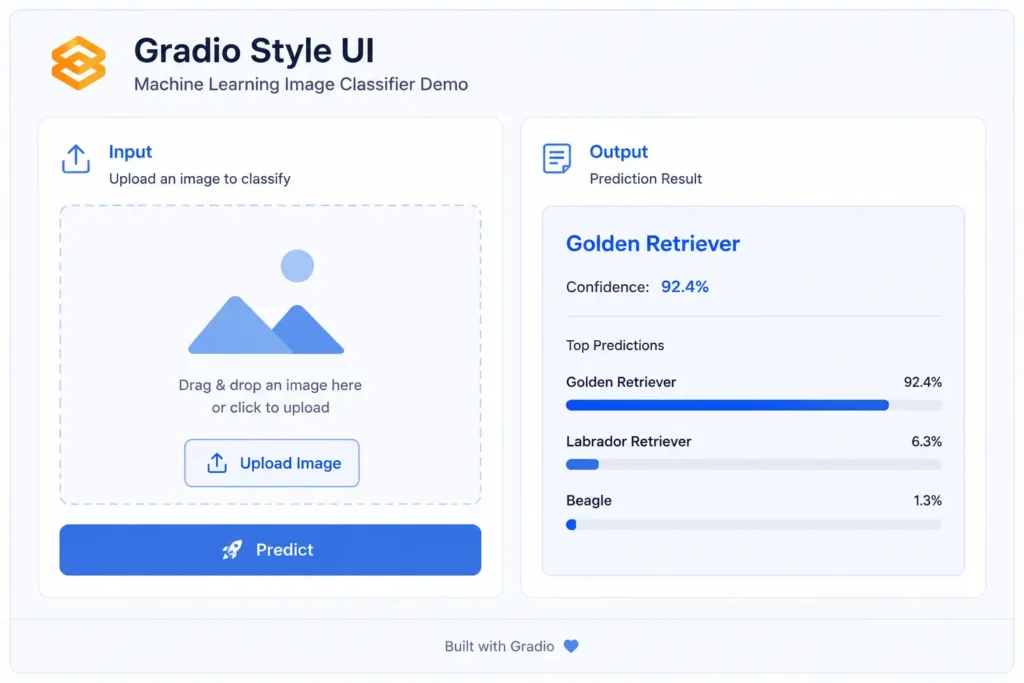This screenshot has height=683, width=1024.
Task: Click the 'Drag & drop an image here' text
Action: point(270,385)
